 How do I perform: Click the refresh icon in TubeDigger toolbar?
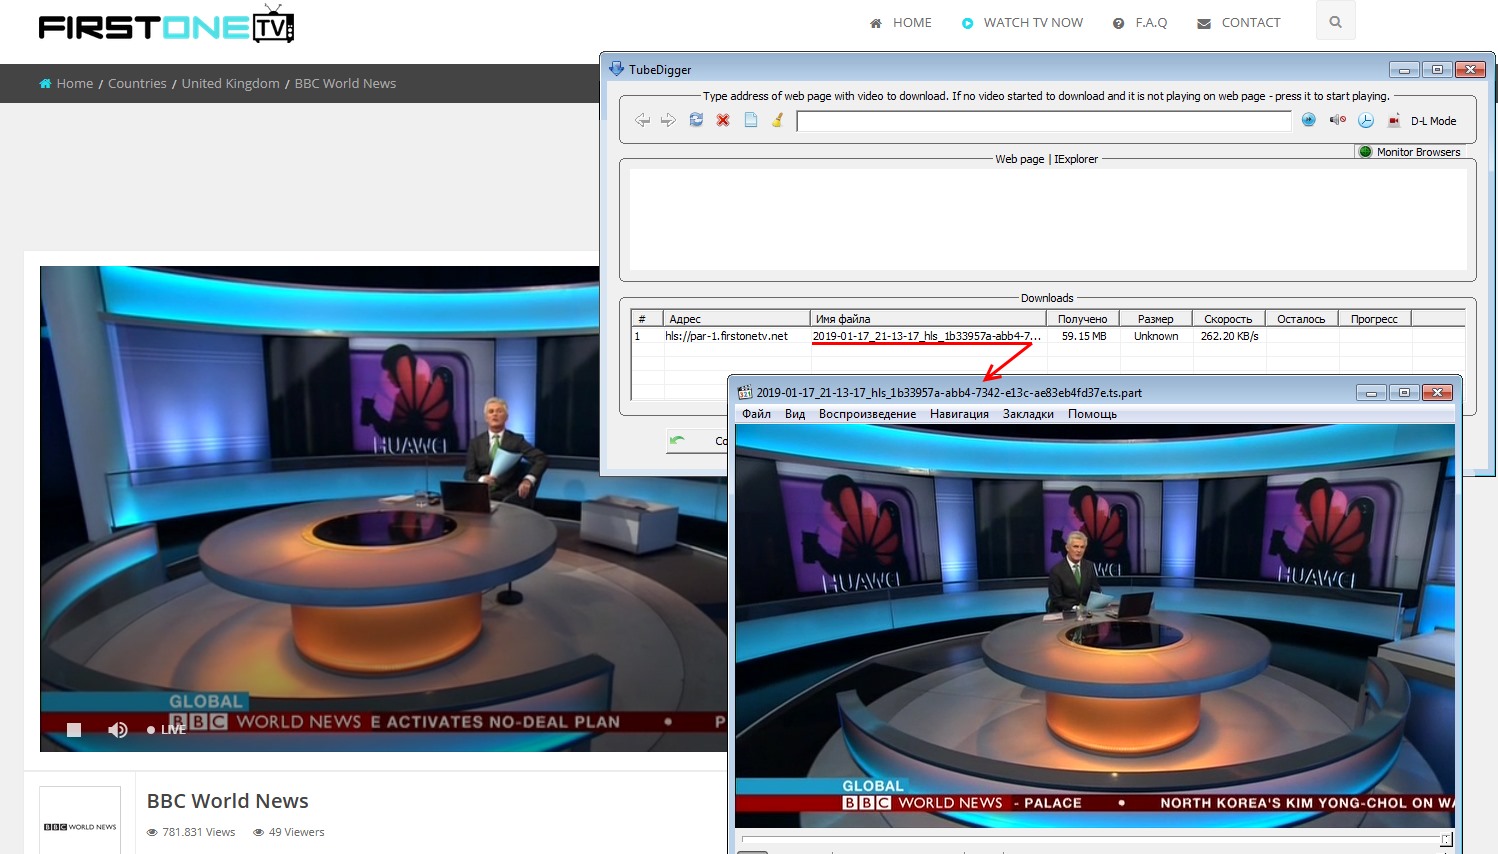coord(696,120)
